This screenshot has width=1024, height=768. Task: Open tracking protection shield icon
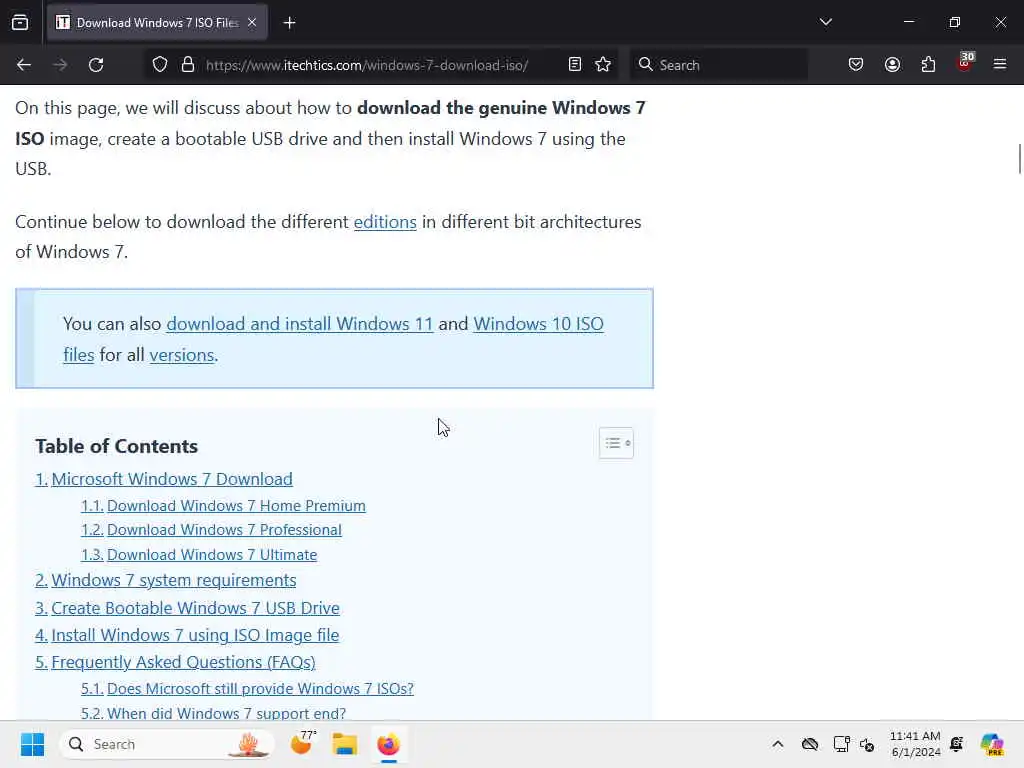coord(160,65)
